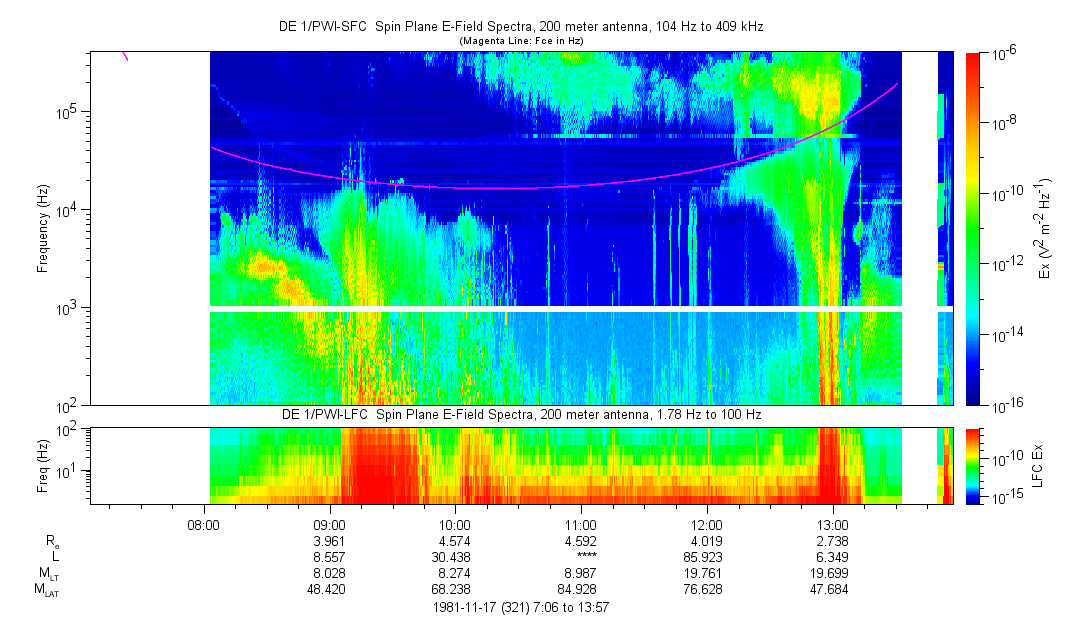Select the 08:00 time axis tick label

click(x=204, y=523)
